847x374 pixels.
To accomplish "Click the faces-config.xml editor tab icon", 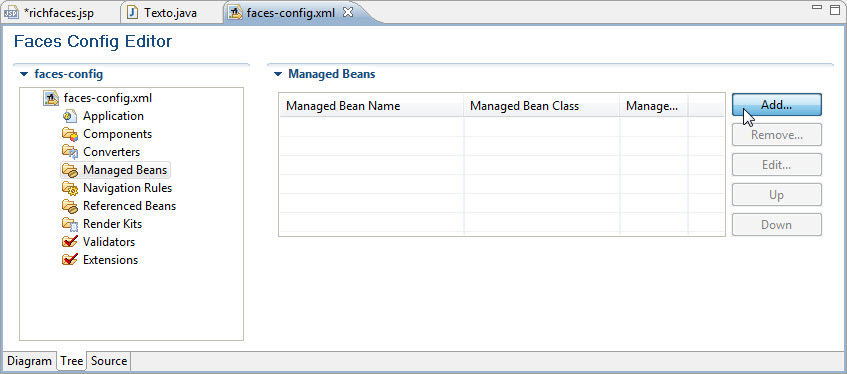I will click(235, 13).
